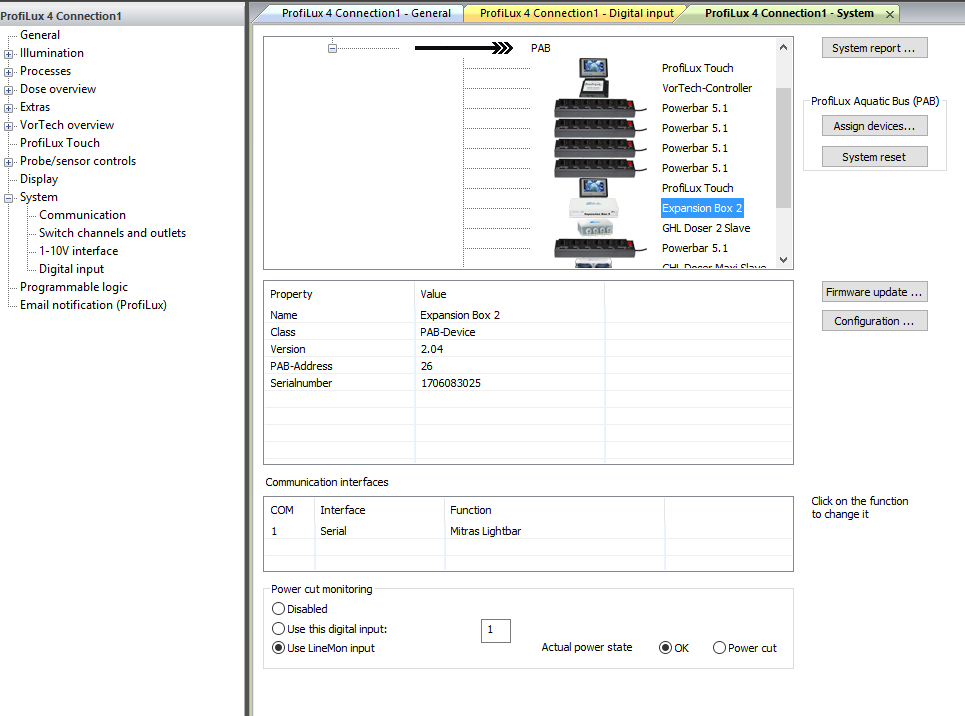Open Digital input tree item
The image size is (965, 716).
pos(71,269)
